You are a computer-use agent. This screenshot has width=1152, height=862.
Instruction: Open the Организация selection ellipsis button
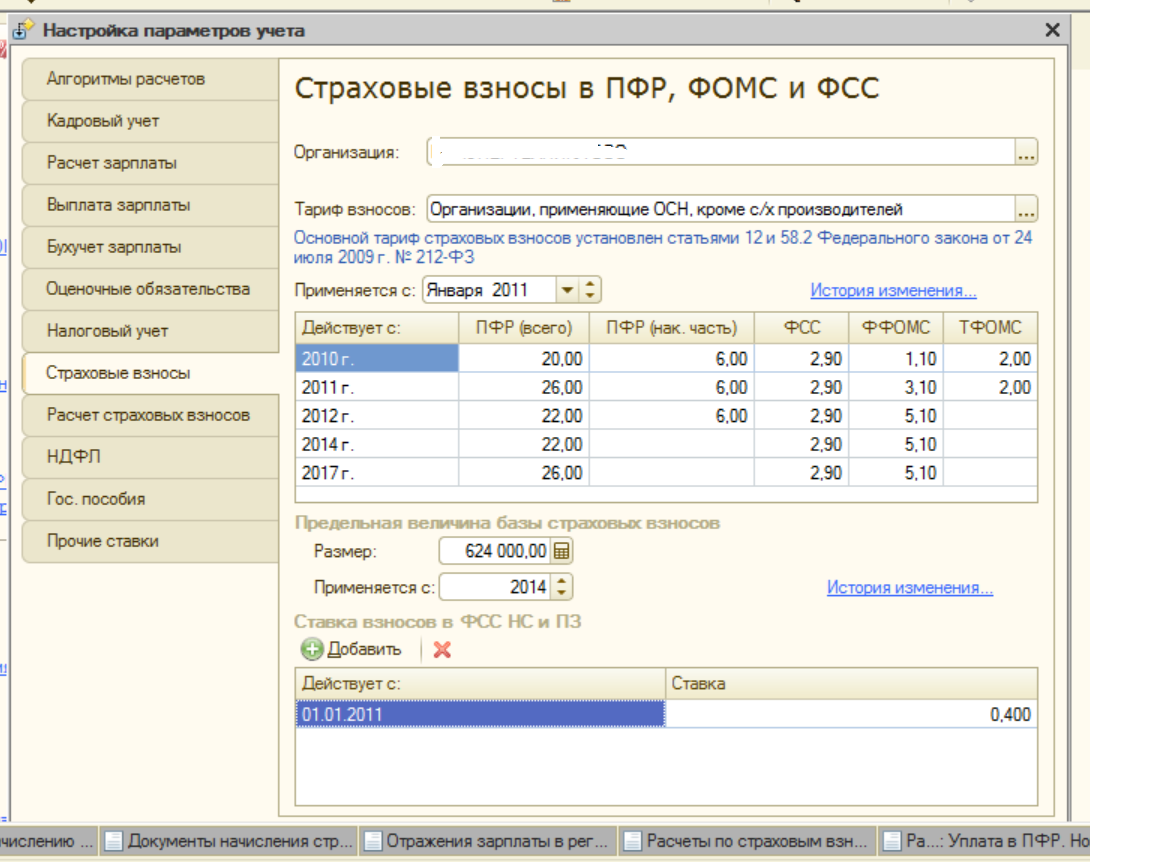point(1026,153)
